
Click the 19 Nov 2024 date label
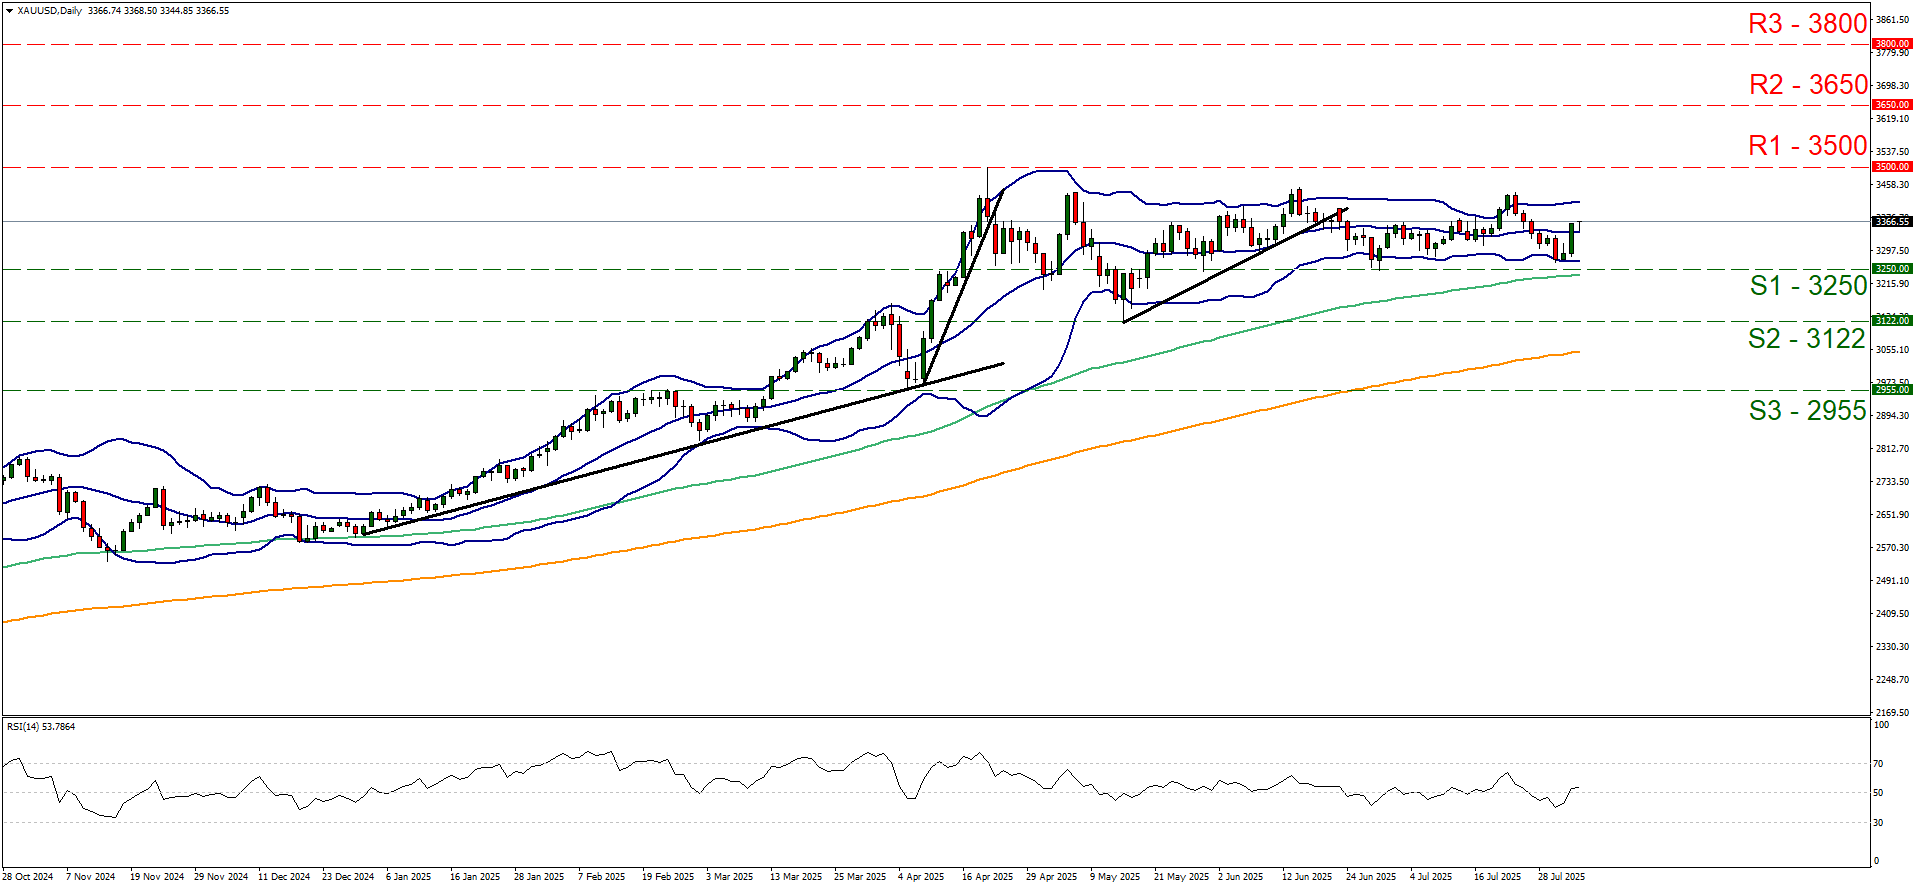[x=157, y=877]
